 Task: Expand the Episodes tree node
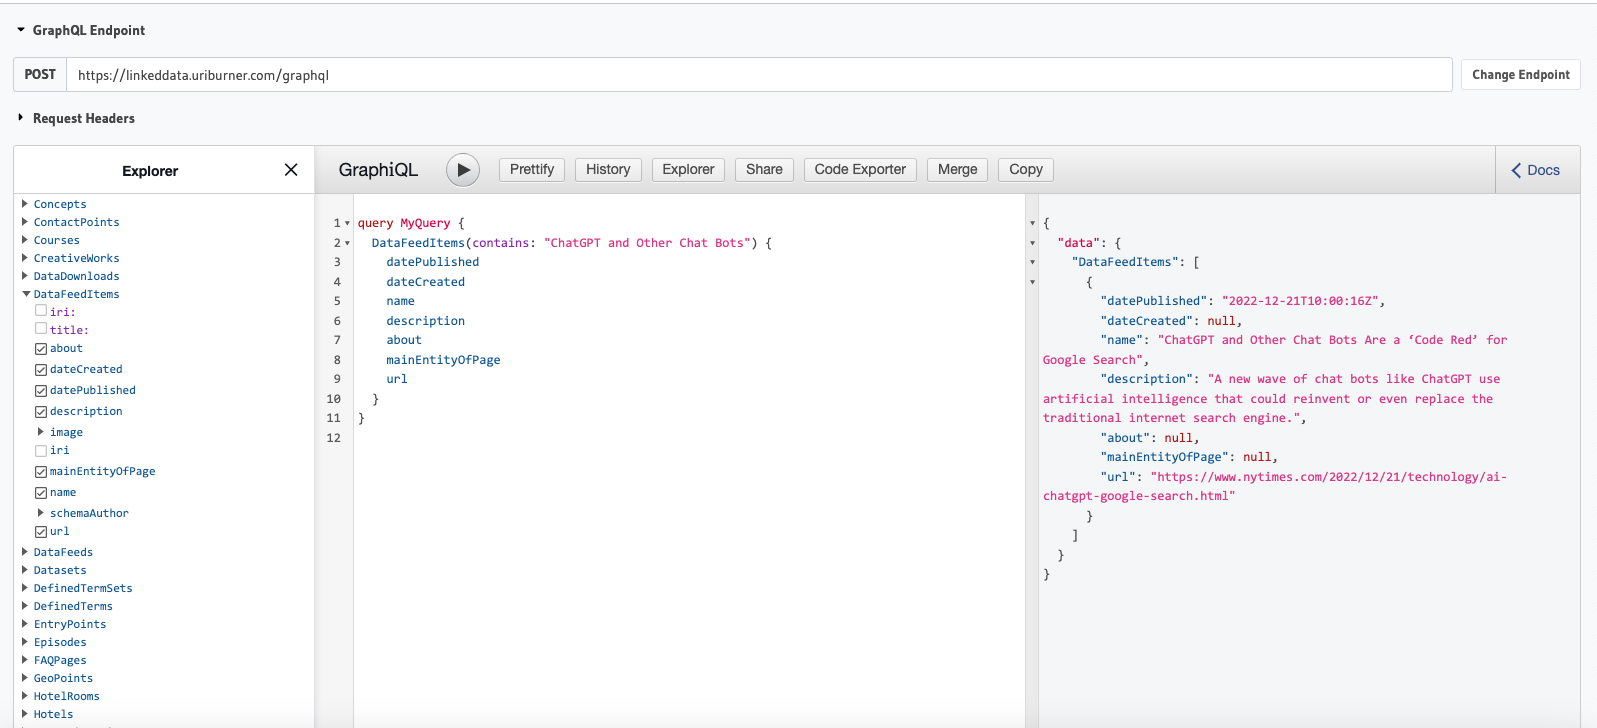pyautogui.click(x=25, y=642)
